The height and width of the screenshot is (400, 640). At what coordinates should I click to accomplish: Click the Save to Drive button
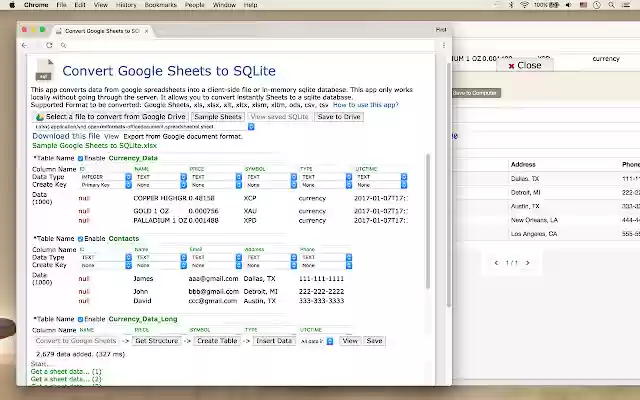coord(339,117)
